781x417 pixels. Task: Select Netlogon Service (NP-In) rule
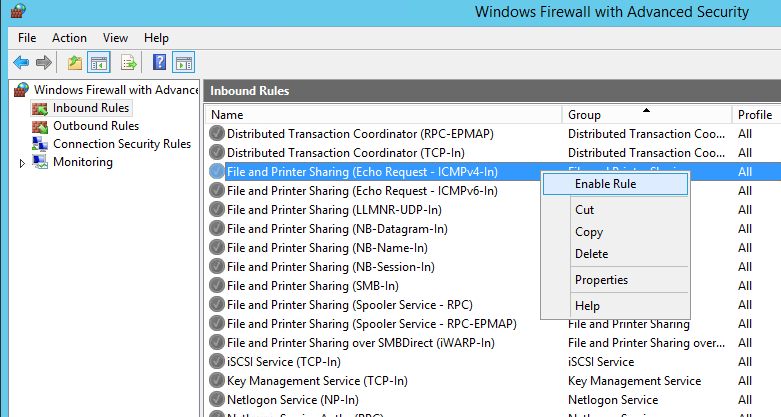pyautogui.click(x=293, y=400)
